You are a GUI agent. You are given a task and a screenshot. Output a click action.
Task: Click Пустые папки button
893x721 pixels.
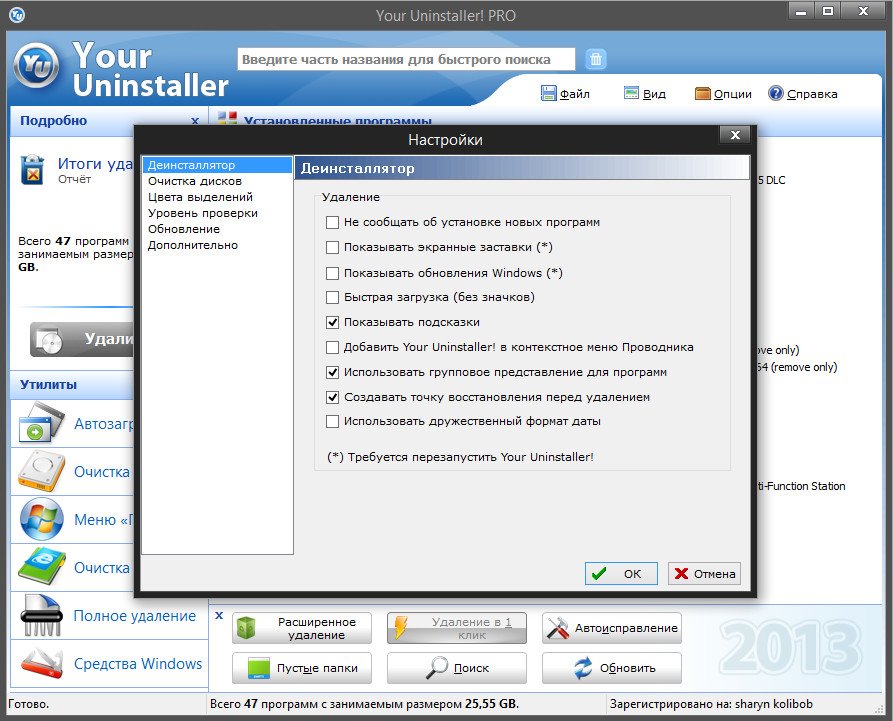(302, 668)
